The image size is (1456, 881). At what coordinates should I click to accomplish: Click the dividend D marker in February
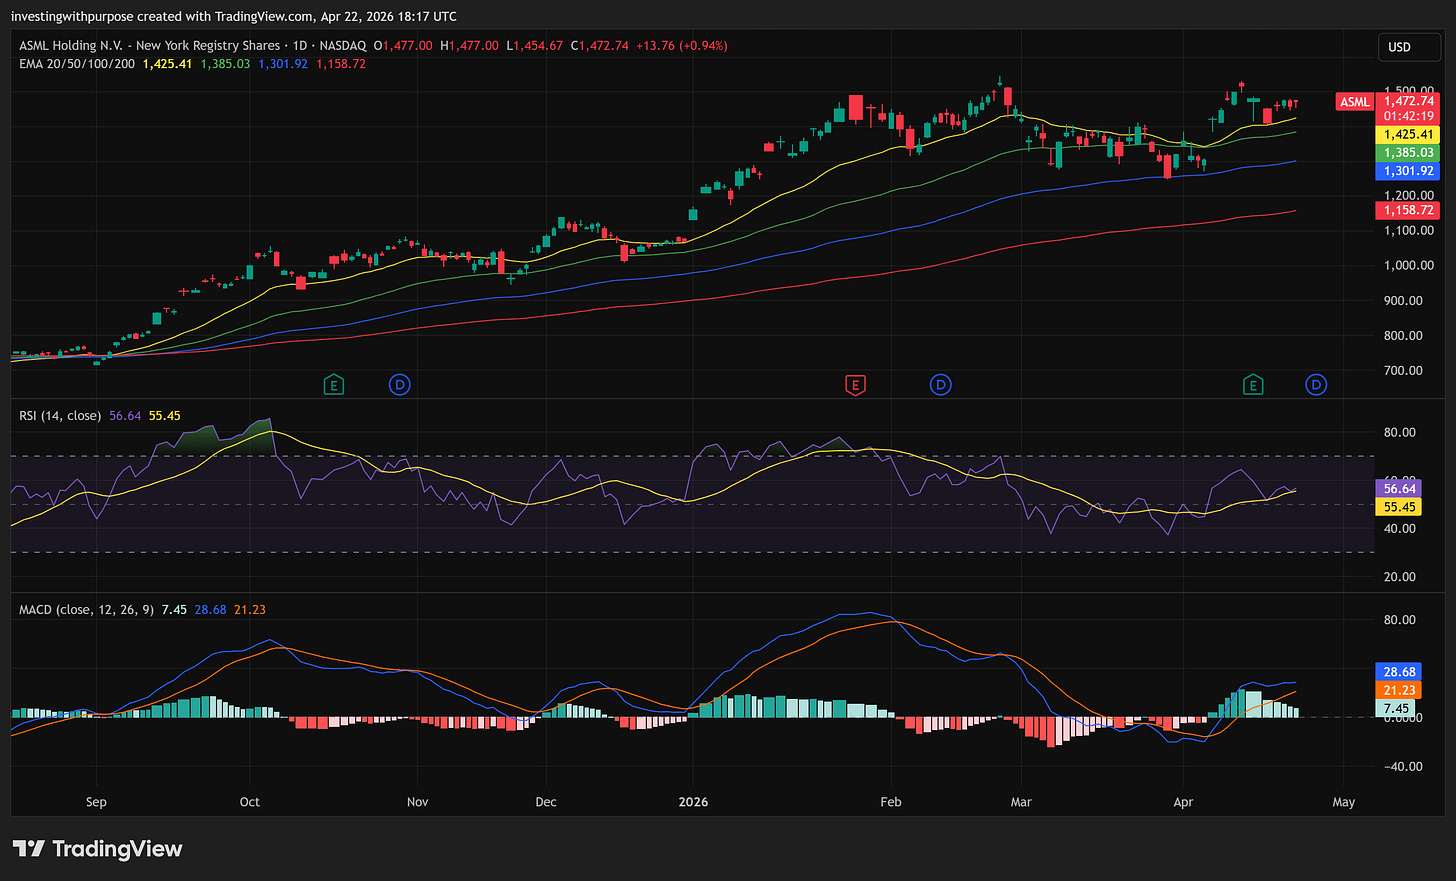pyautogui.click(x=940, y=385)
